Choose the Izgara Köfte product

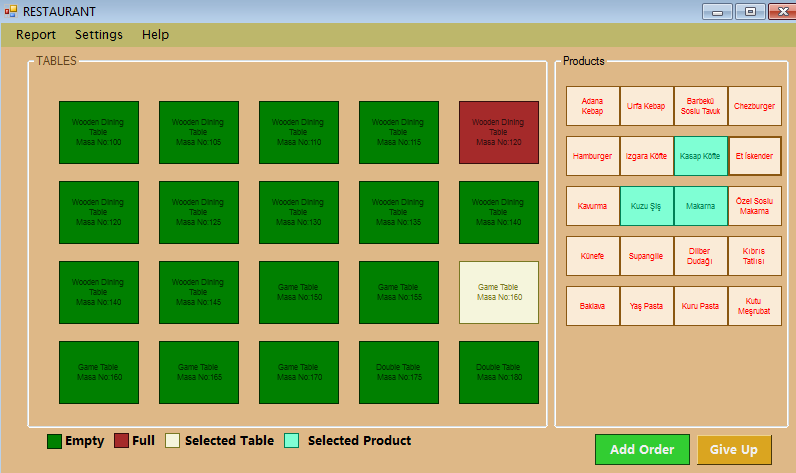[646, 156]
